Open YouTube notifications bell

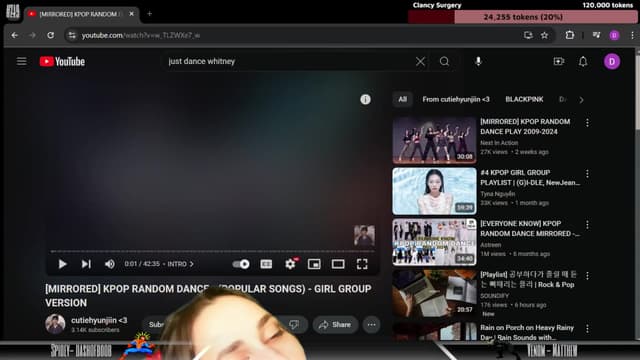coord(583,62)
